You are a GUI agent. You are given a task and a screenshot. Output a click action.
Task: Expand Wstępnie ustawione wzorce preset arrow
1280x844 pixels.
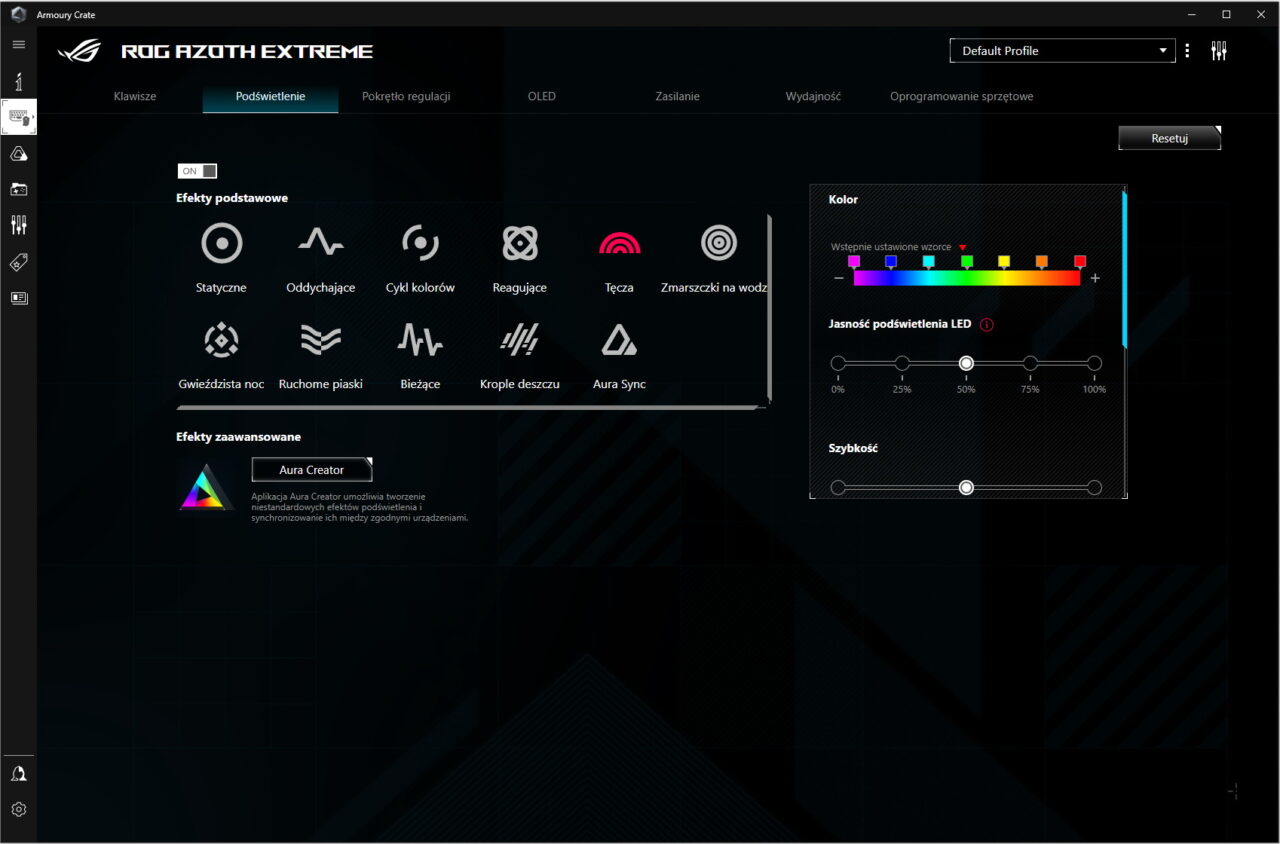[x=963, y=247]
